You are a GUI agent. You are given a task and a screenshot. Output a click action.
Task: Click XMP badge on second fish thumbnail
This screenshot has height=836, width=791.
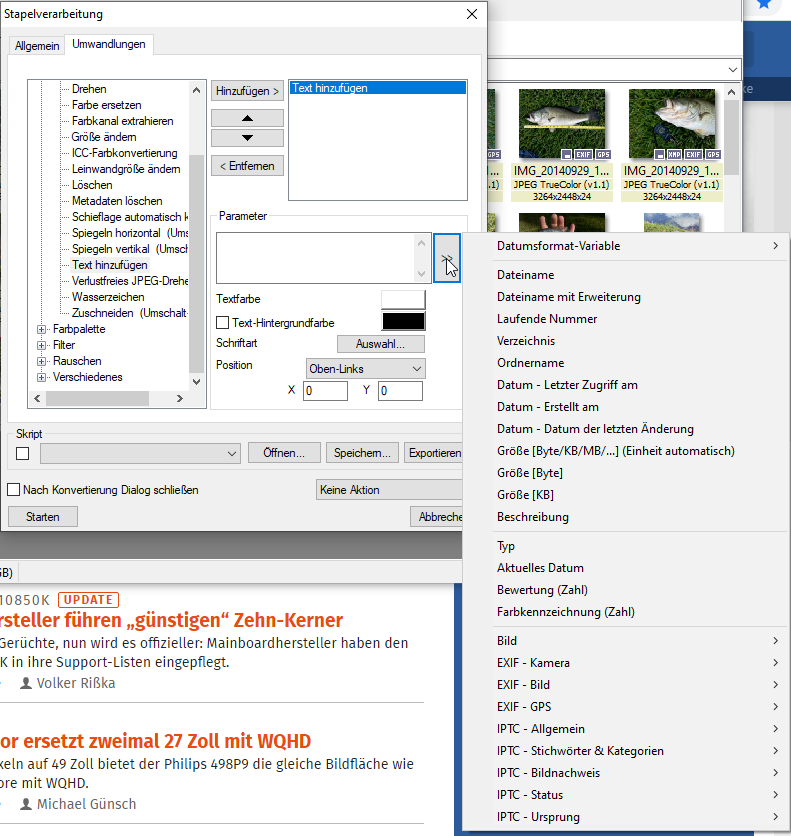(674, 155)
